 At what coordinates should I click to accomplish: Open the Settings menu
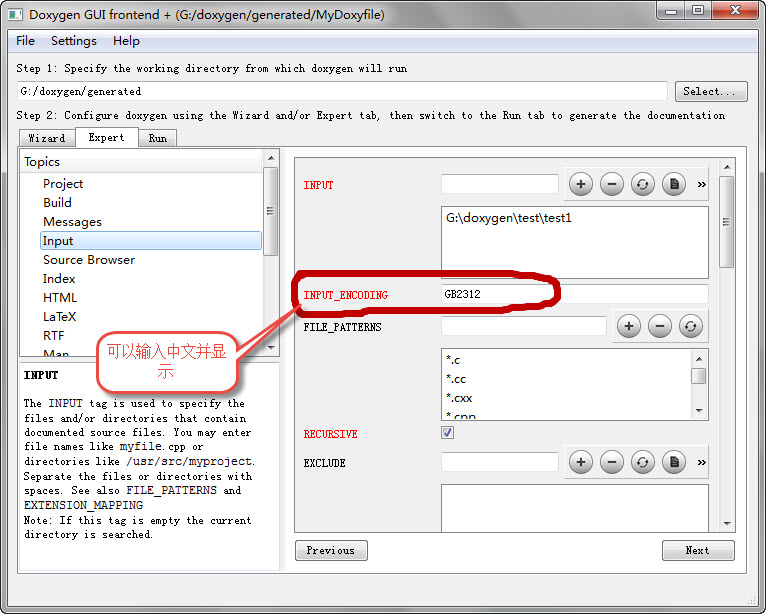74,41
